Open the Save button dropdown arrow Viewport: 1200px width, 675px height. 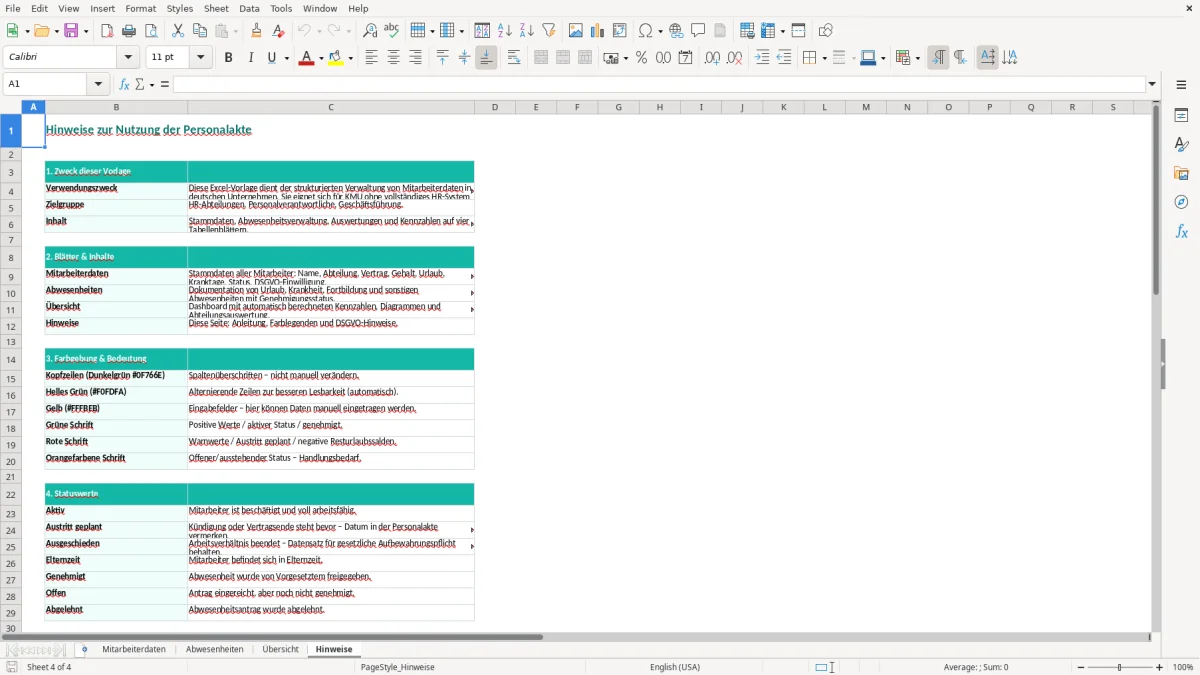coord(86,31)
